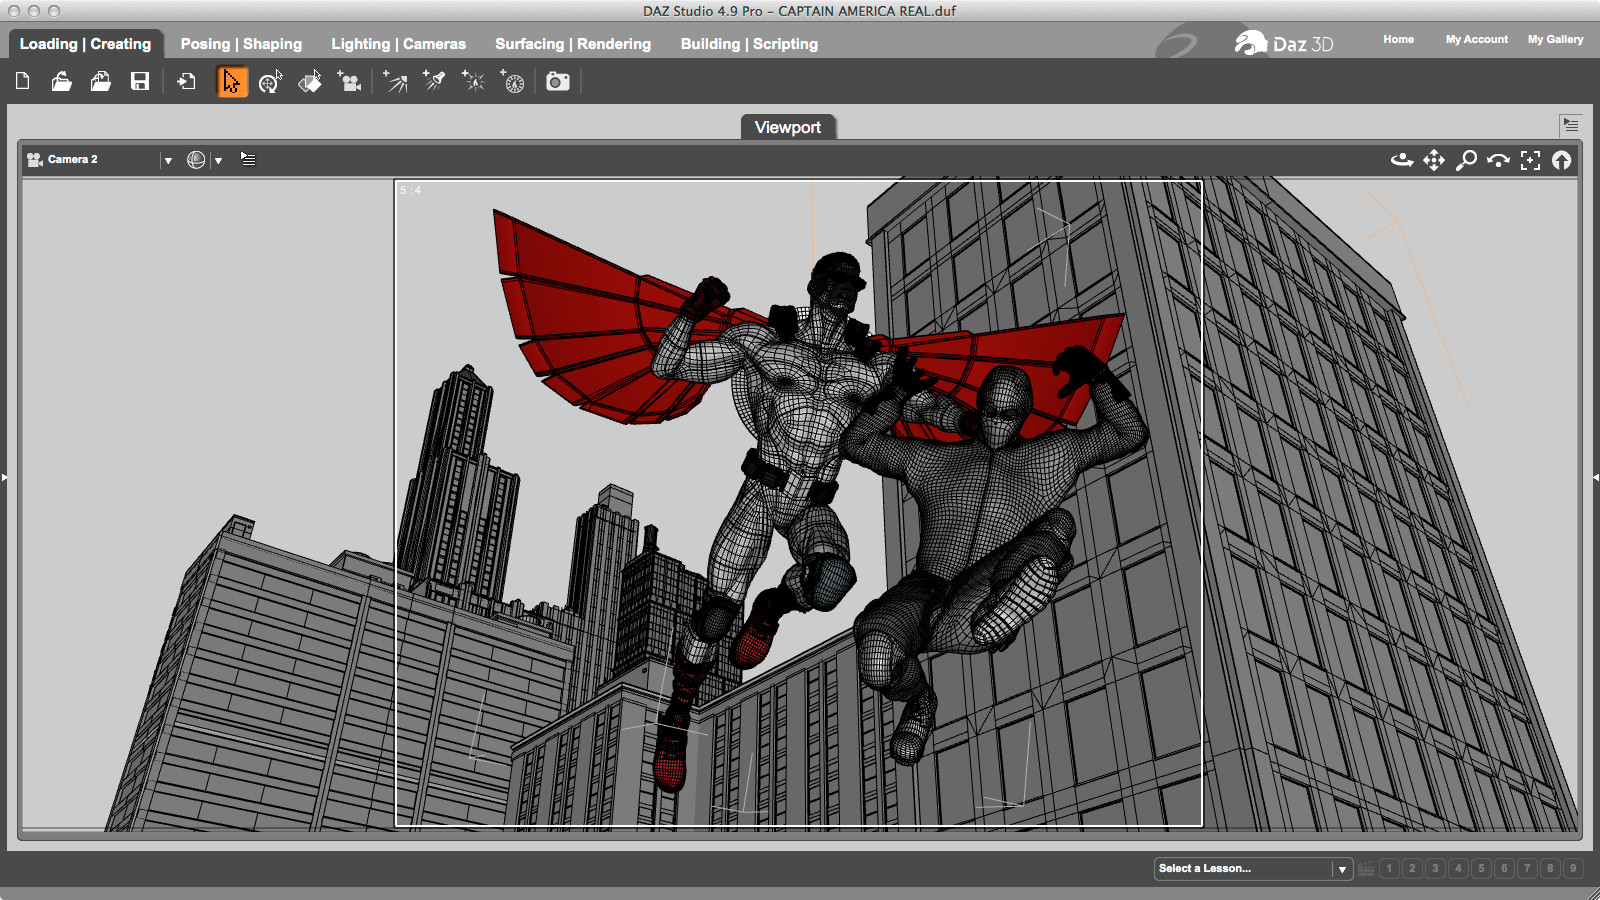1600x900 pixels.
Task: Create a new point light
Action: coord(473,81)
